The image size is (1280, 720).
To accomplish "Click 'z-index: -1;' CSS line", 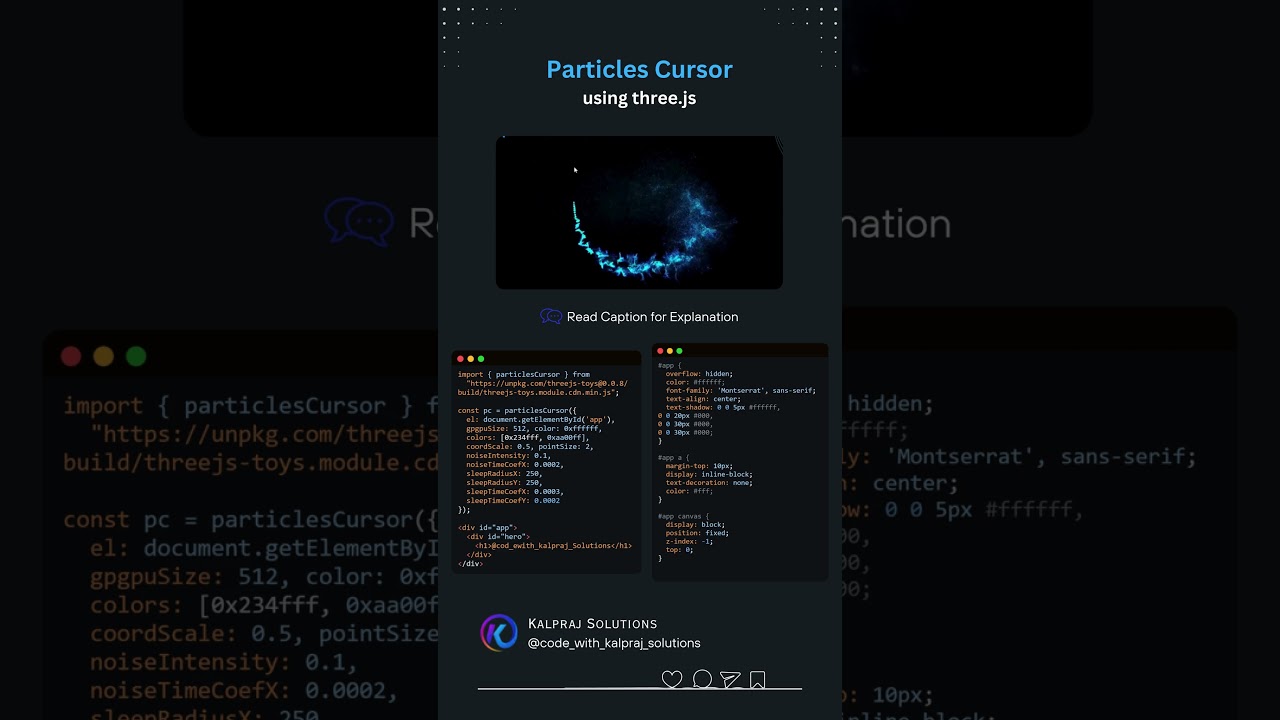I will (689, 541).
